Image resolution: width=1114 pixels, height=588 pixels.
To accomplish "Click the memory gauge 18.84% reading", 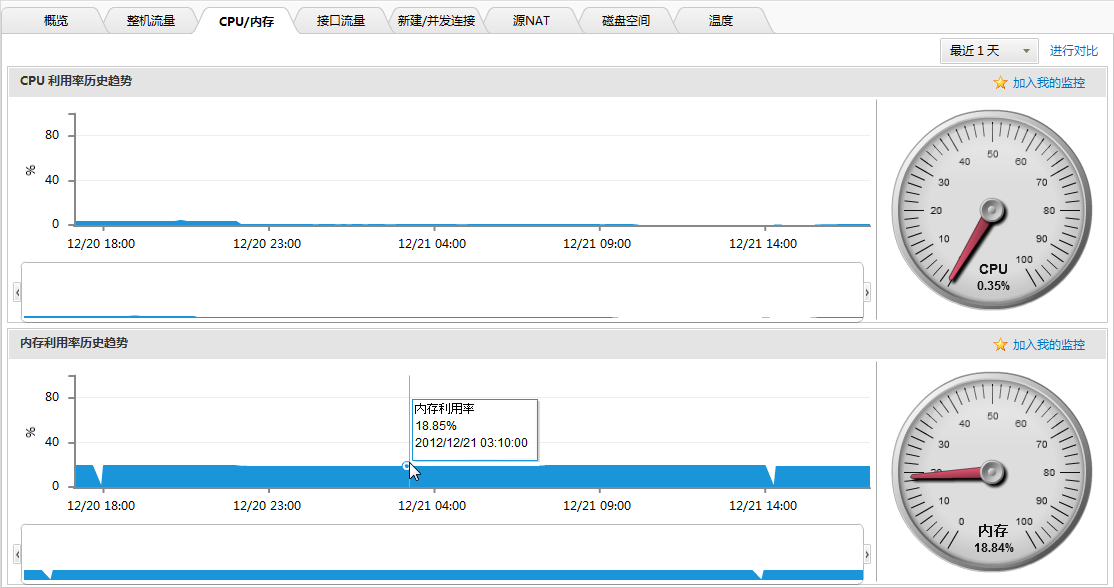I will [993, 548].
